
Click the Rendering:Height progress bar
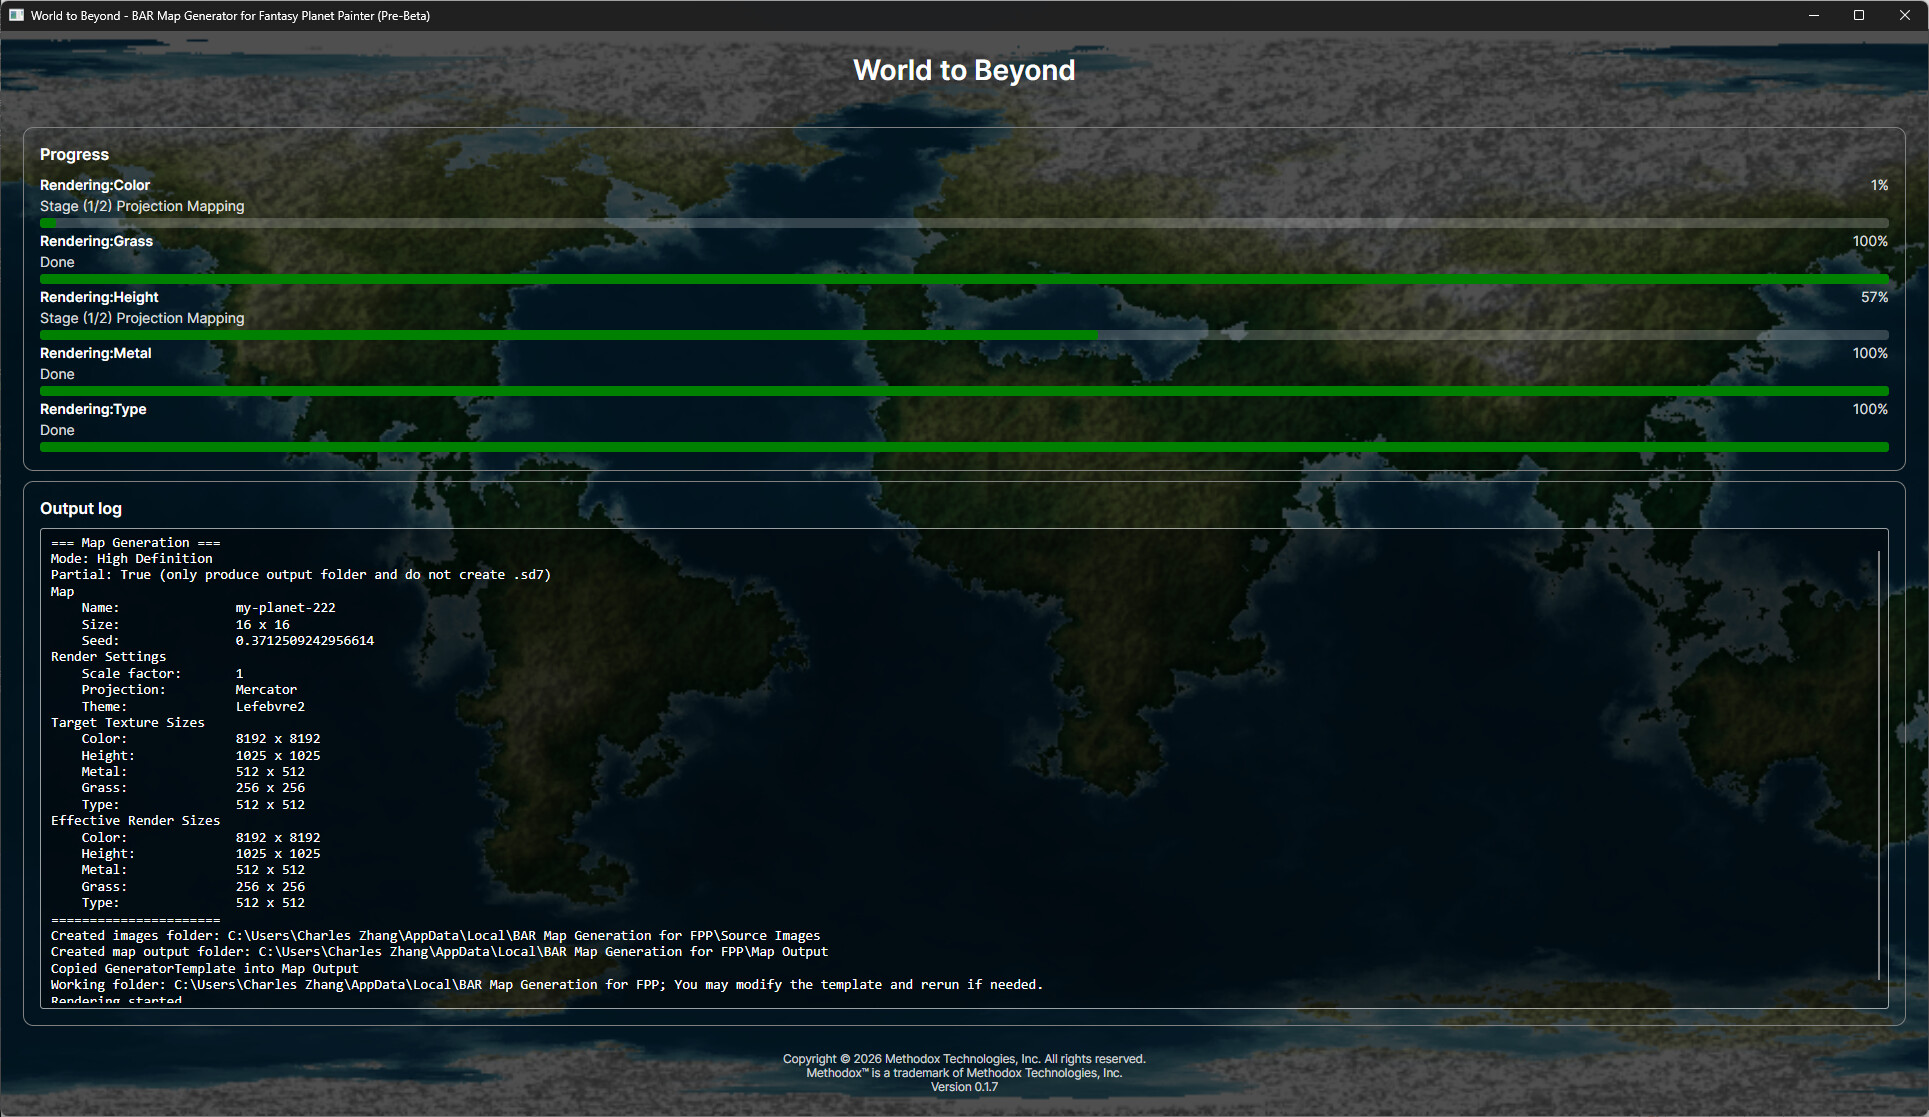click(964, 335)
